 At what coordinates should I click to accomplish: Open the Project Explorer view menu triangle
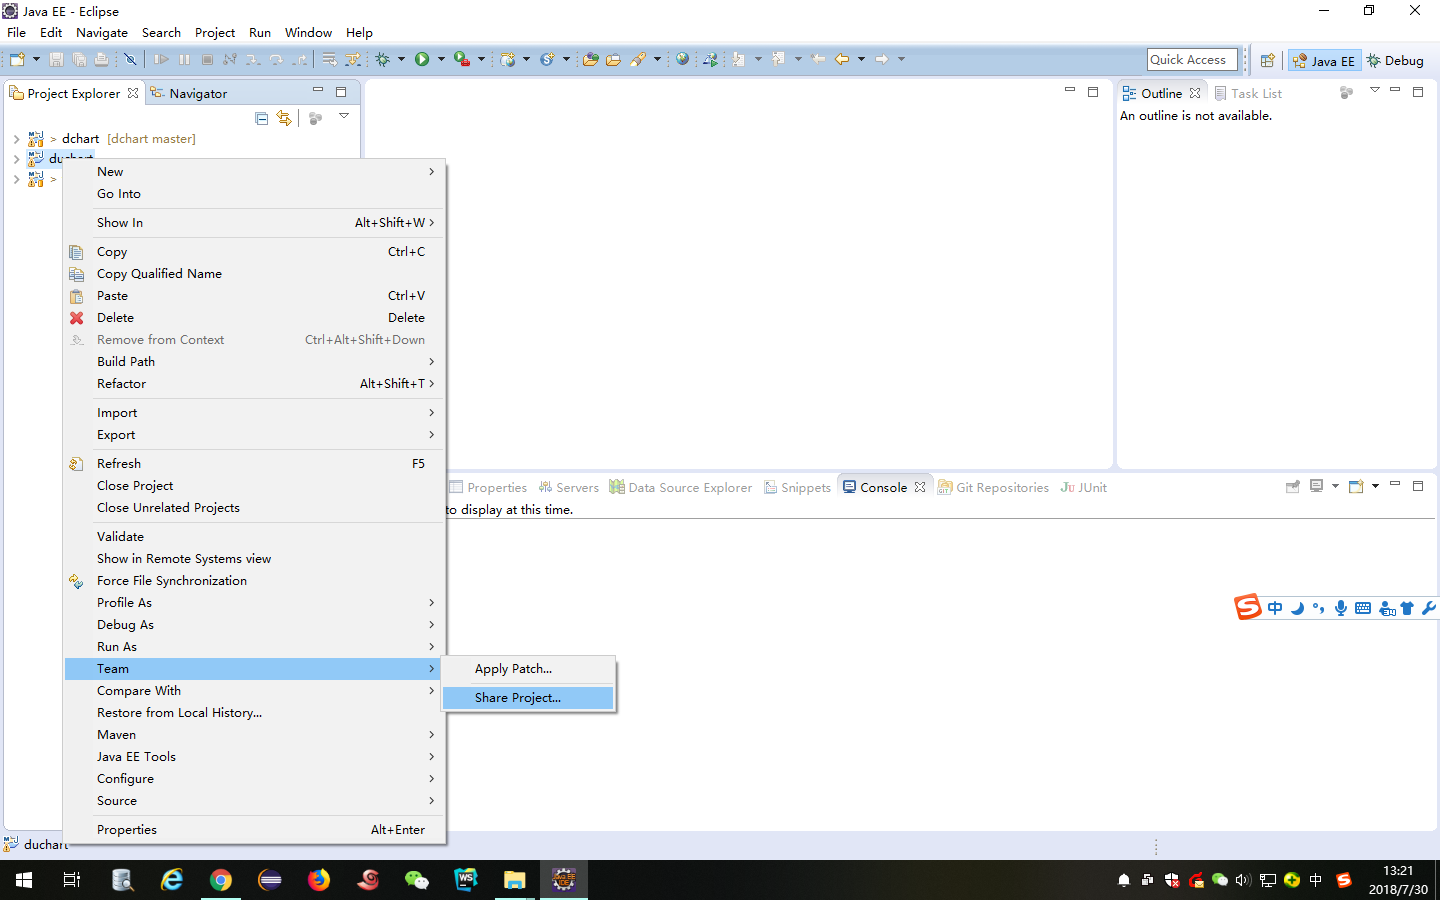click(344, 116)
